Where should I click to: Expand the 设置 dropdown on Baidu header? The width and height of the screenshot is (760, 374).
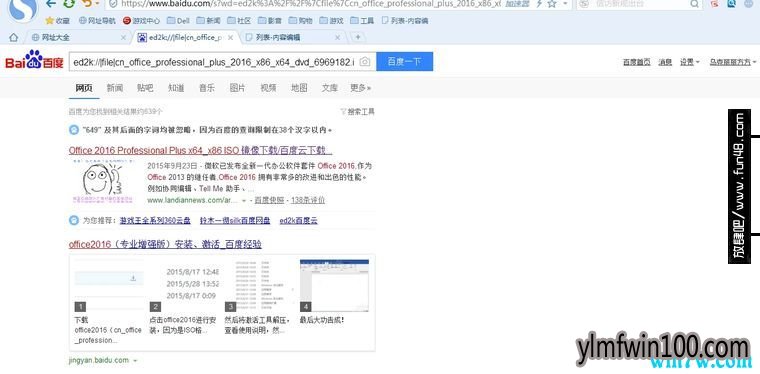[x=689, y=62]
